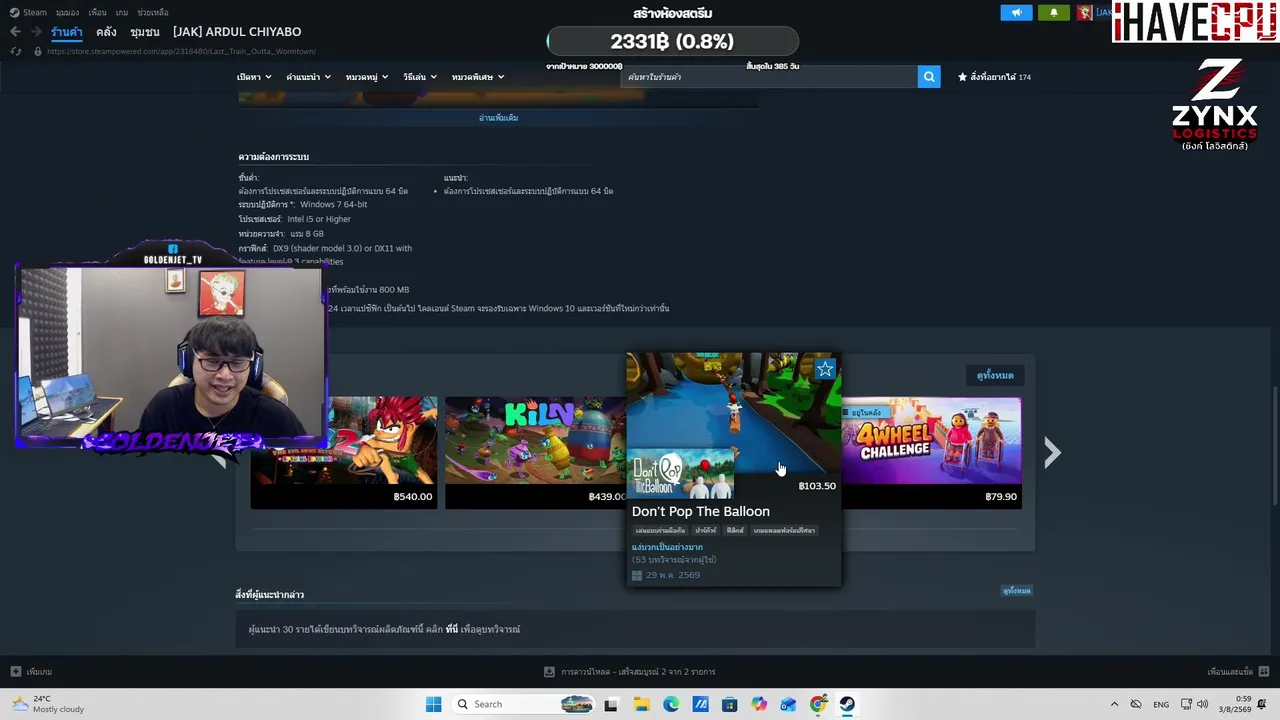Toggle wishlist star on Don't Pop The Balloon
The width and height of the screenshot is (1280, 720).
(825, 370)
